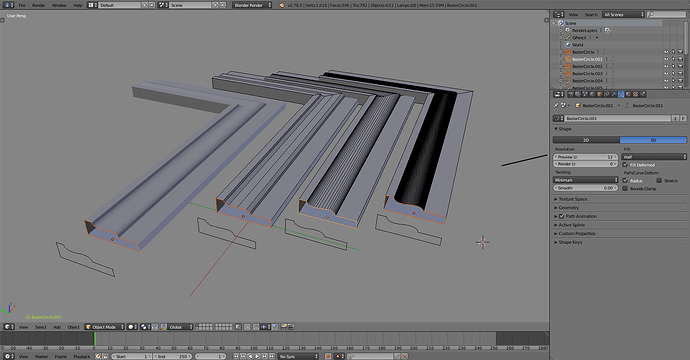This screenshot has height=360, width=690.
Task: Open the Render Layers properties tab icon
Action: pyautogui.click(x=578, y=94)
